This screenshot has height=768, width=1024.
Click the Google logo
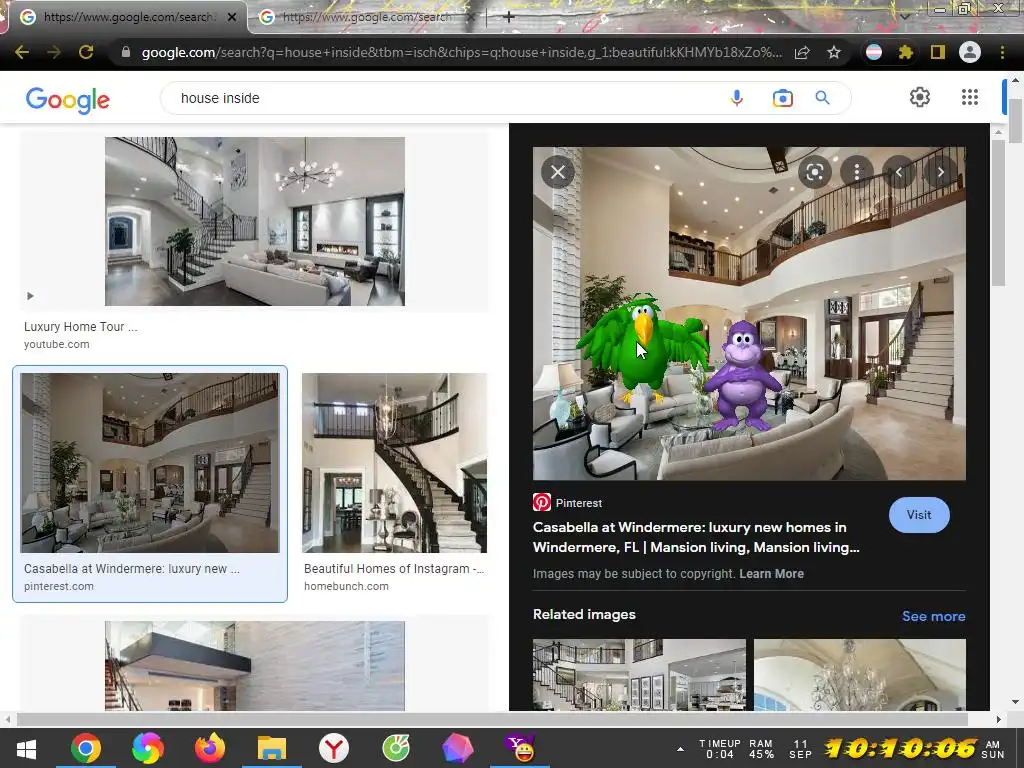(x=67, y=99)
